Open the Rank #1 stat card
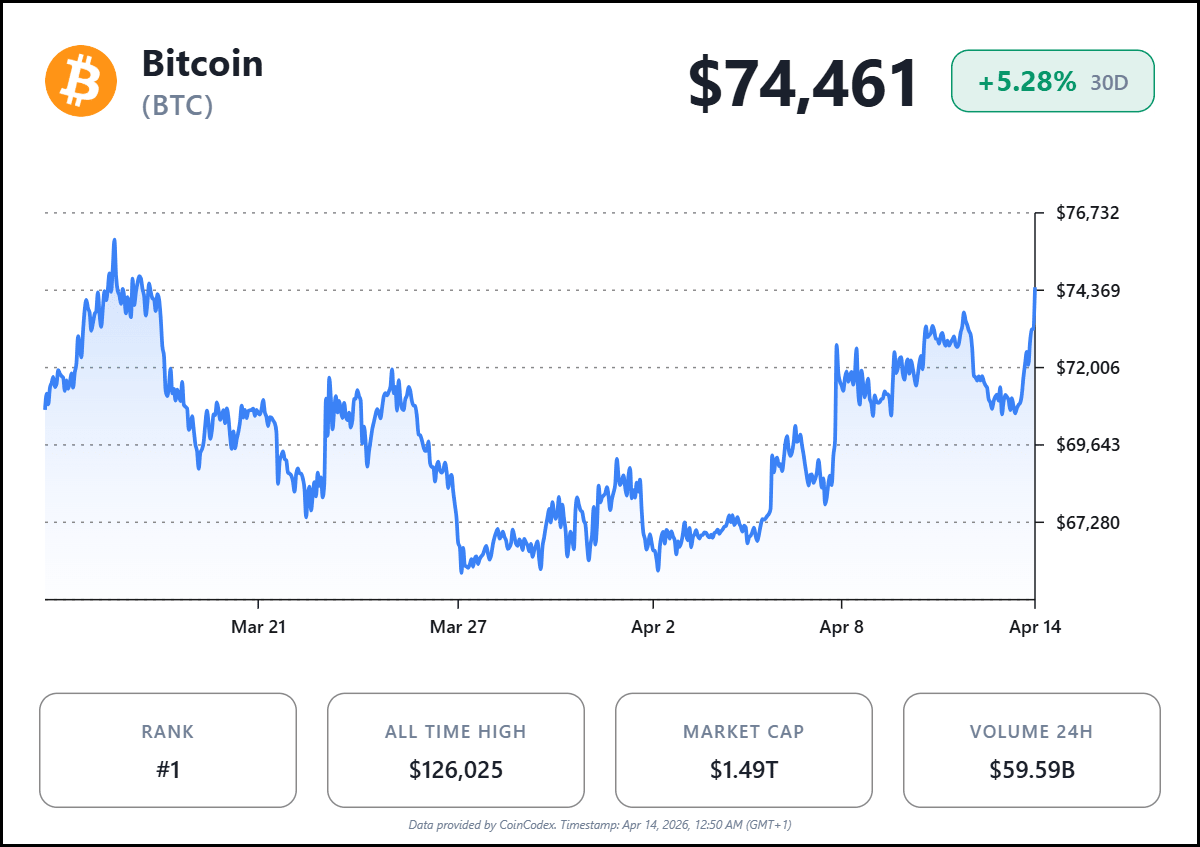 tap(168, 750)
